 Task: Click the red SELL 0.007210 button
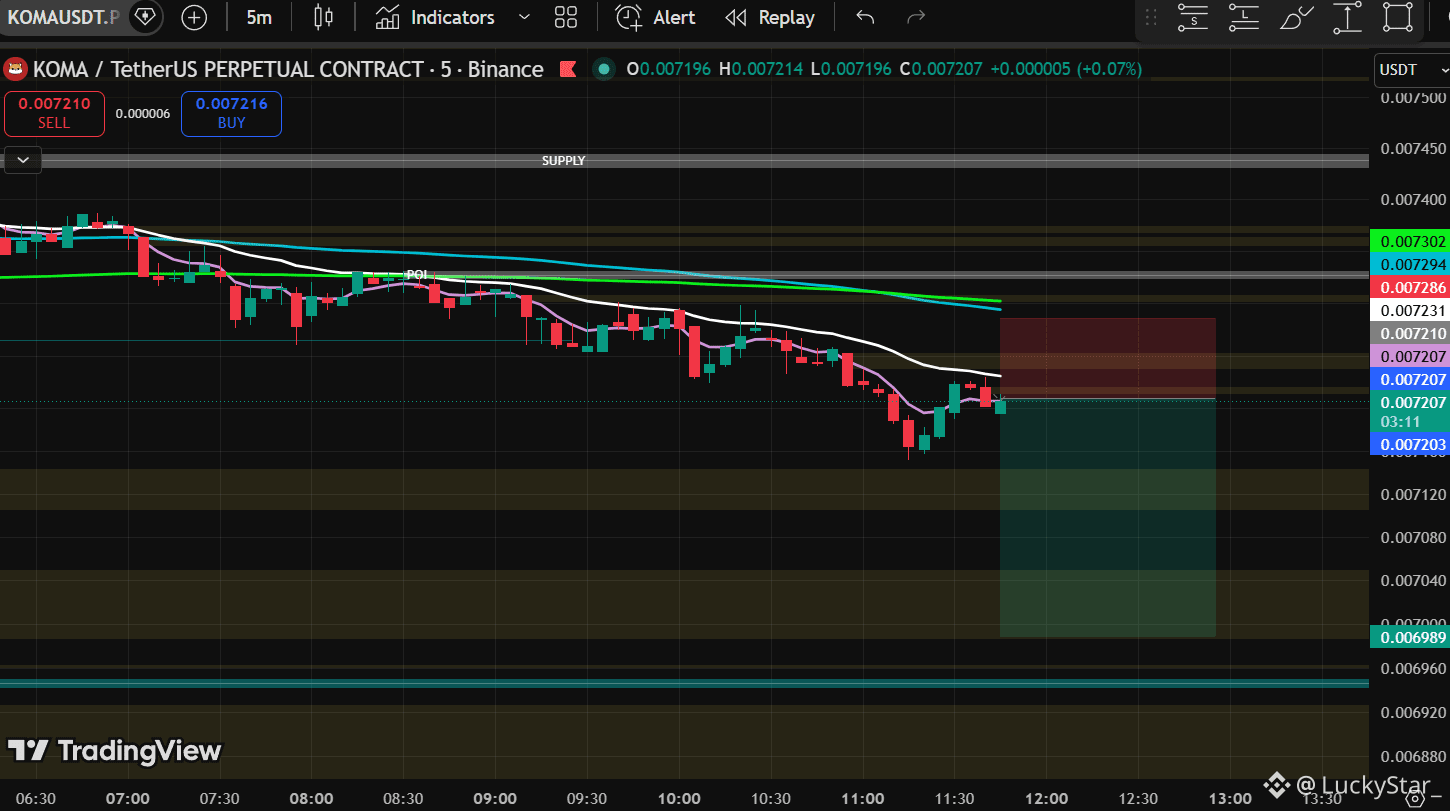click(x=54, y=113)
